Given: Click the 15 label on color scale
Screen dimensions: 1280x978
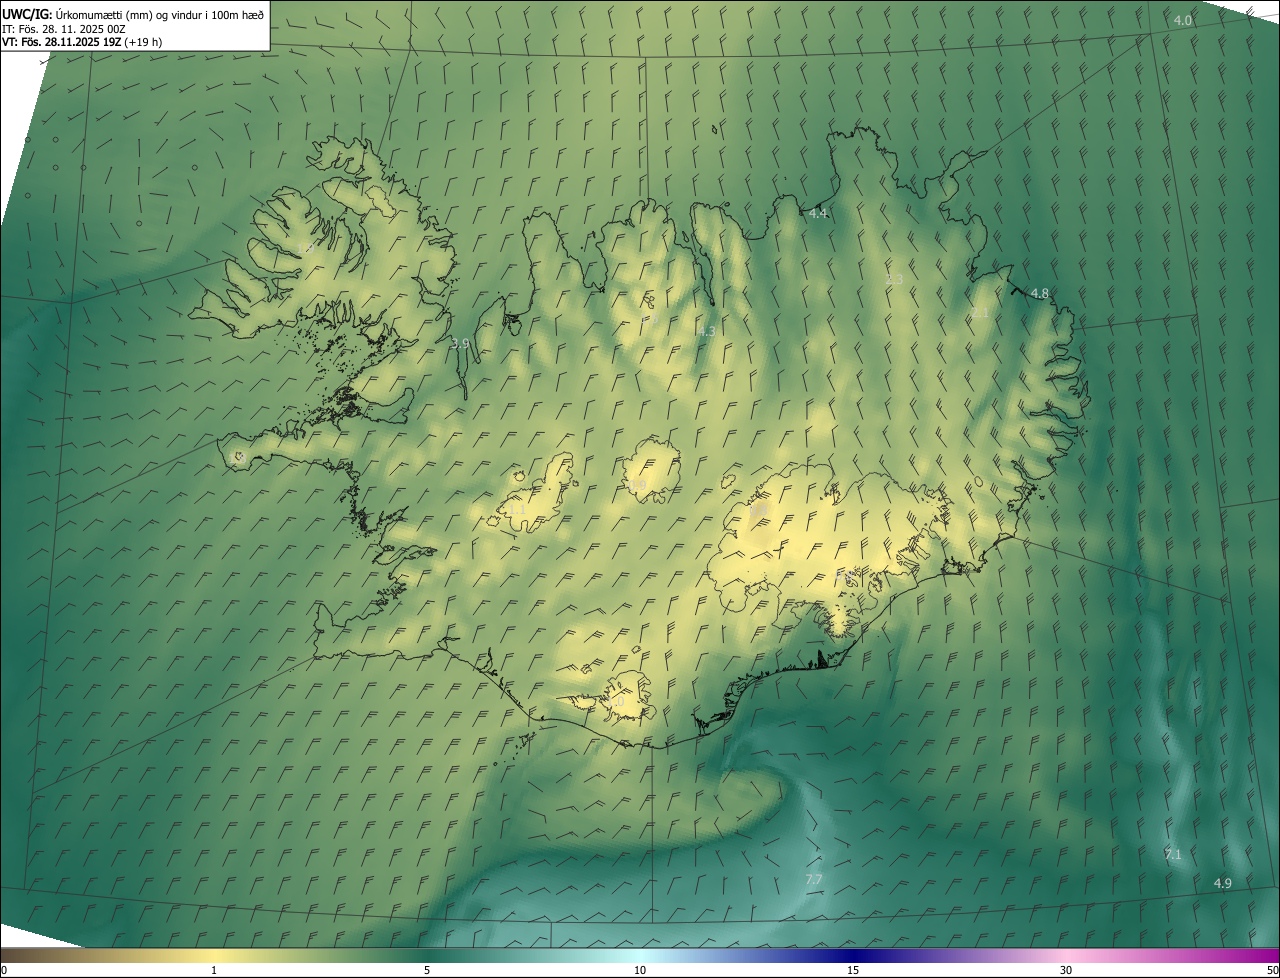Looking at the screenshot, I should [853, 970].
